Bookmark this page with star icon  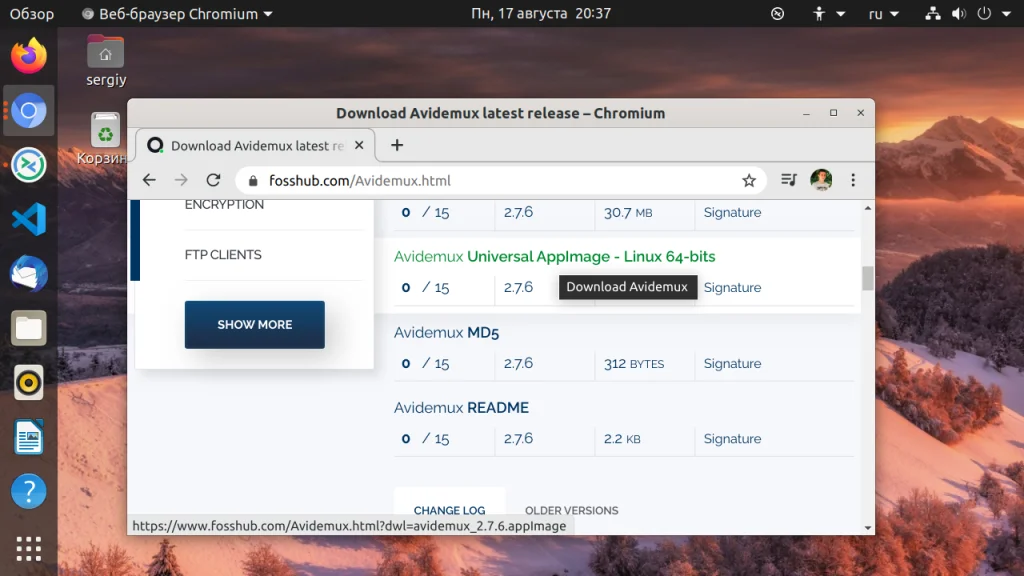pos(748,181)
